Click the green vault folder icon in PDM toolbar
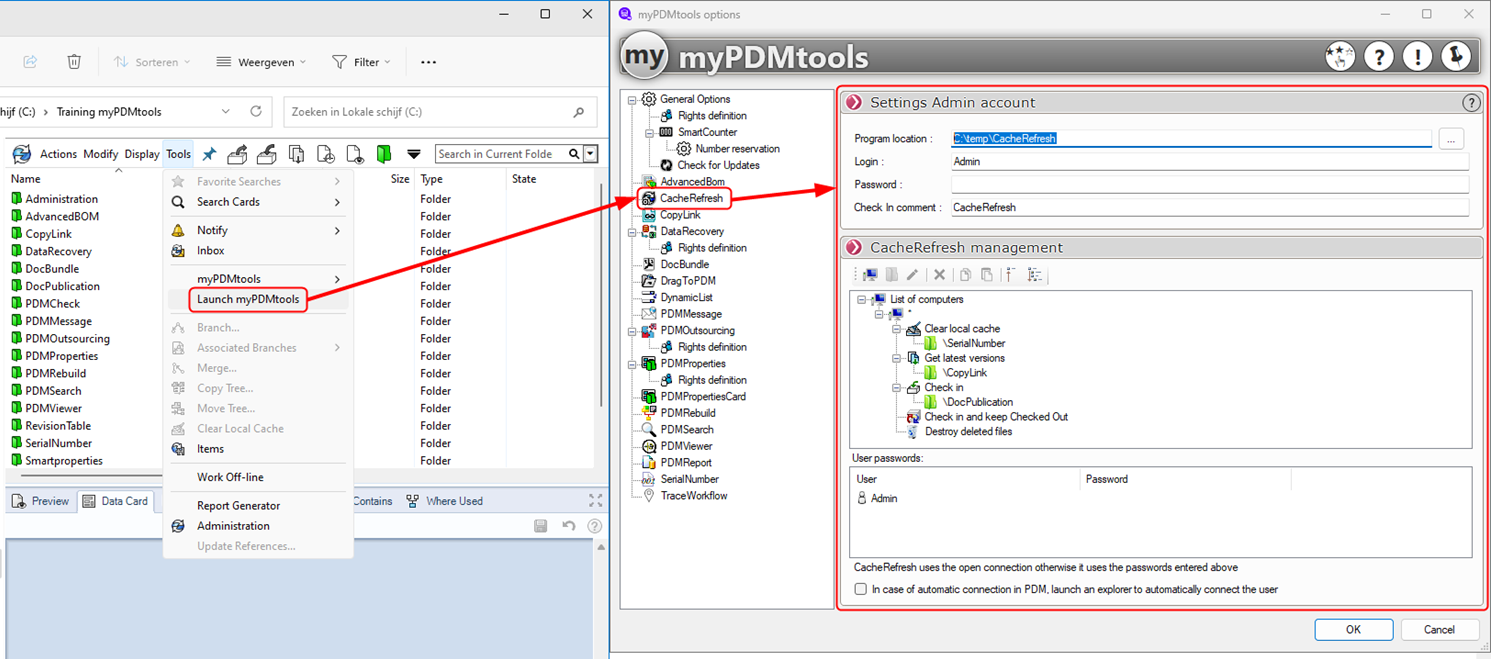 tap(384, 154)
